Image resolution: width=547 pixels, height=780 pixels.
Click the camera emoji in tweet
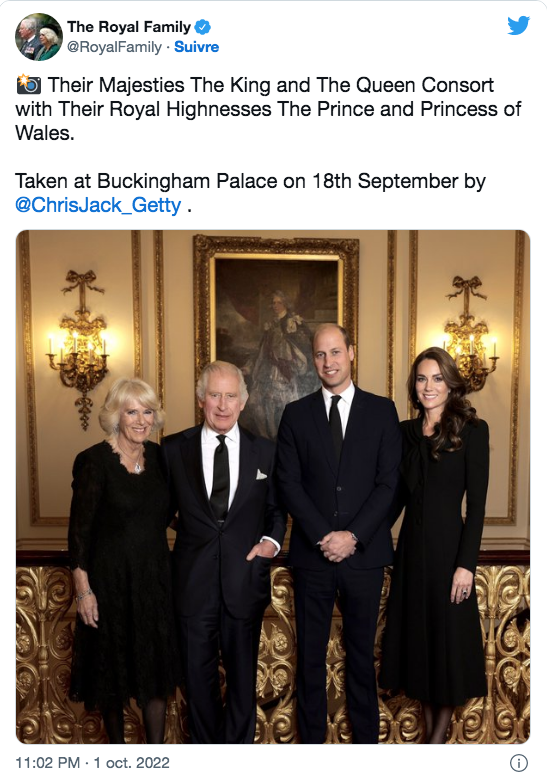(x=29, y=85)
